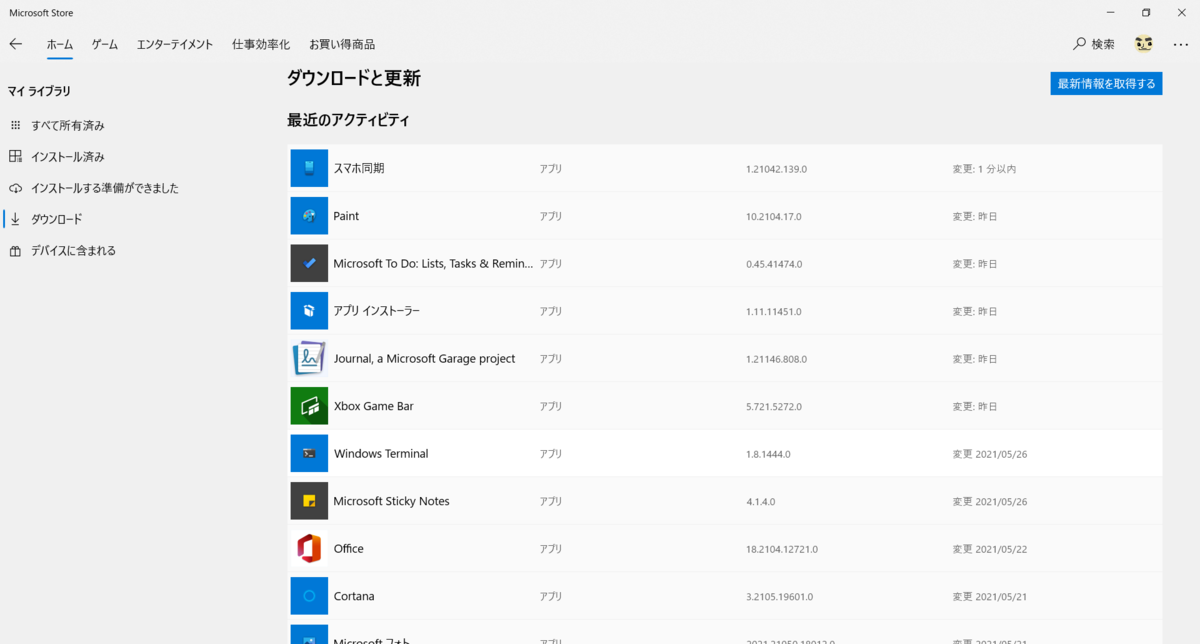Click version 1.8.1444.0 text
The height and width of the screenshot is (644, 1200).
click(768, 454)
